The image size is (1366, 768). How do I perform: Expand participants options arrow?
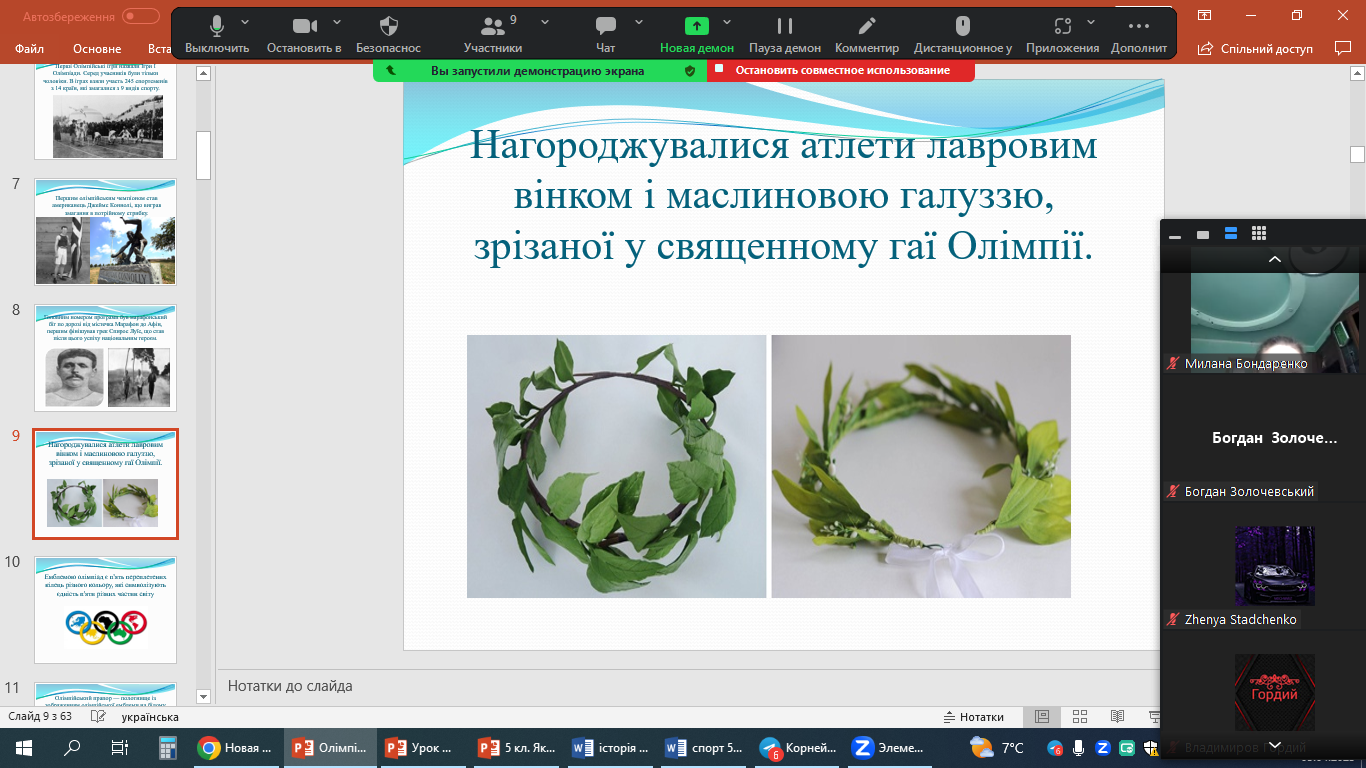[x=545, y=22]
